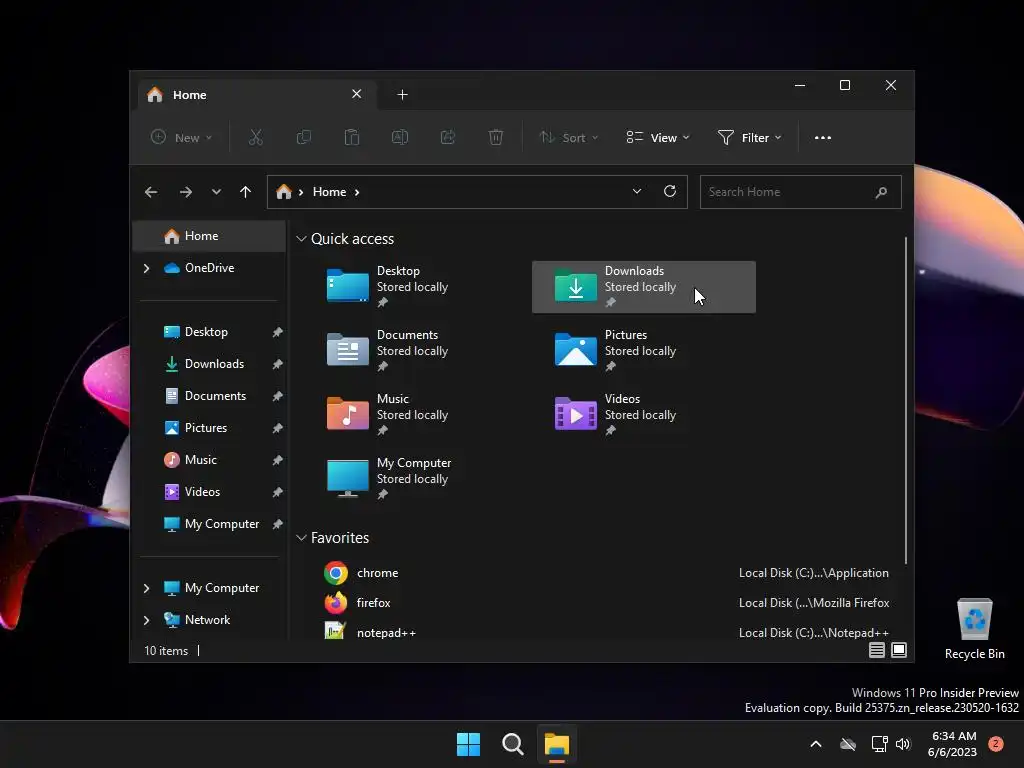
Task: Go up one level with up arrow
Action: coord(246,192)
